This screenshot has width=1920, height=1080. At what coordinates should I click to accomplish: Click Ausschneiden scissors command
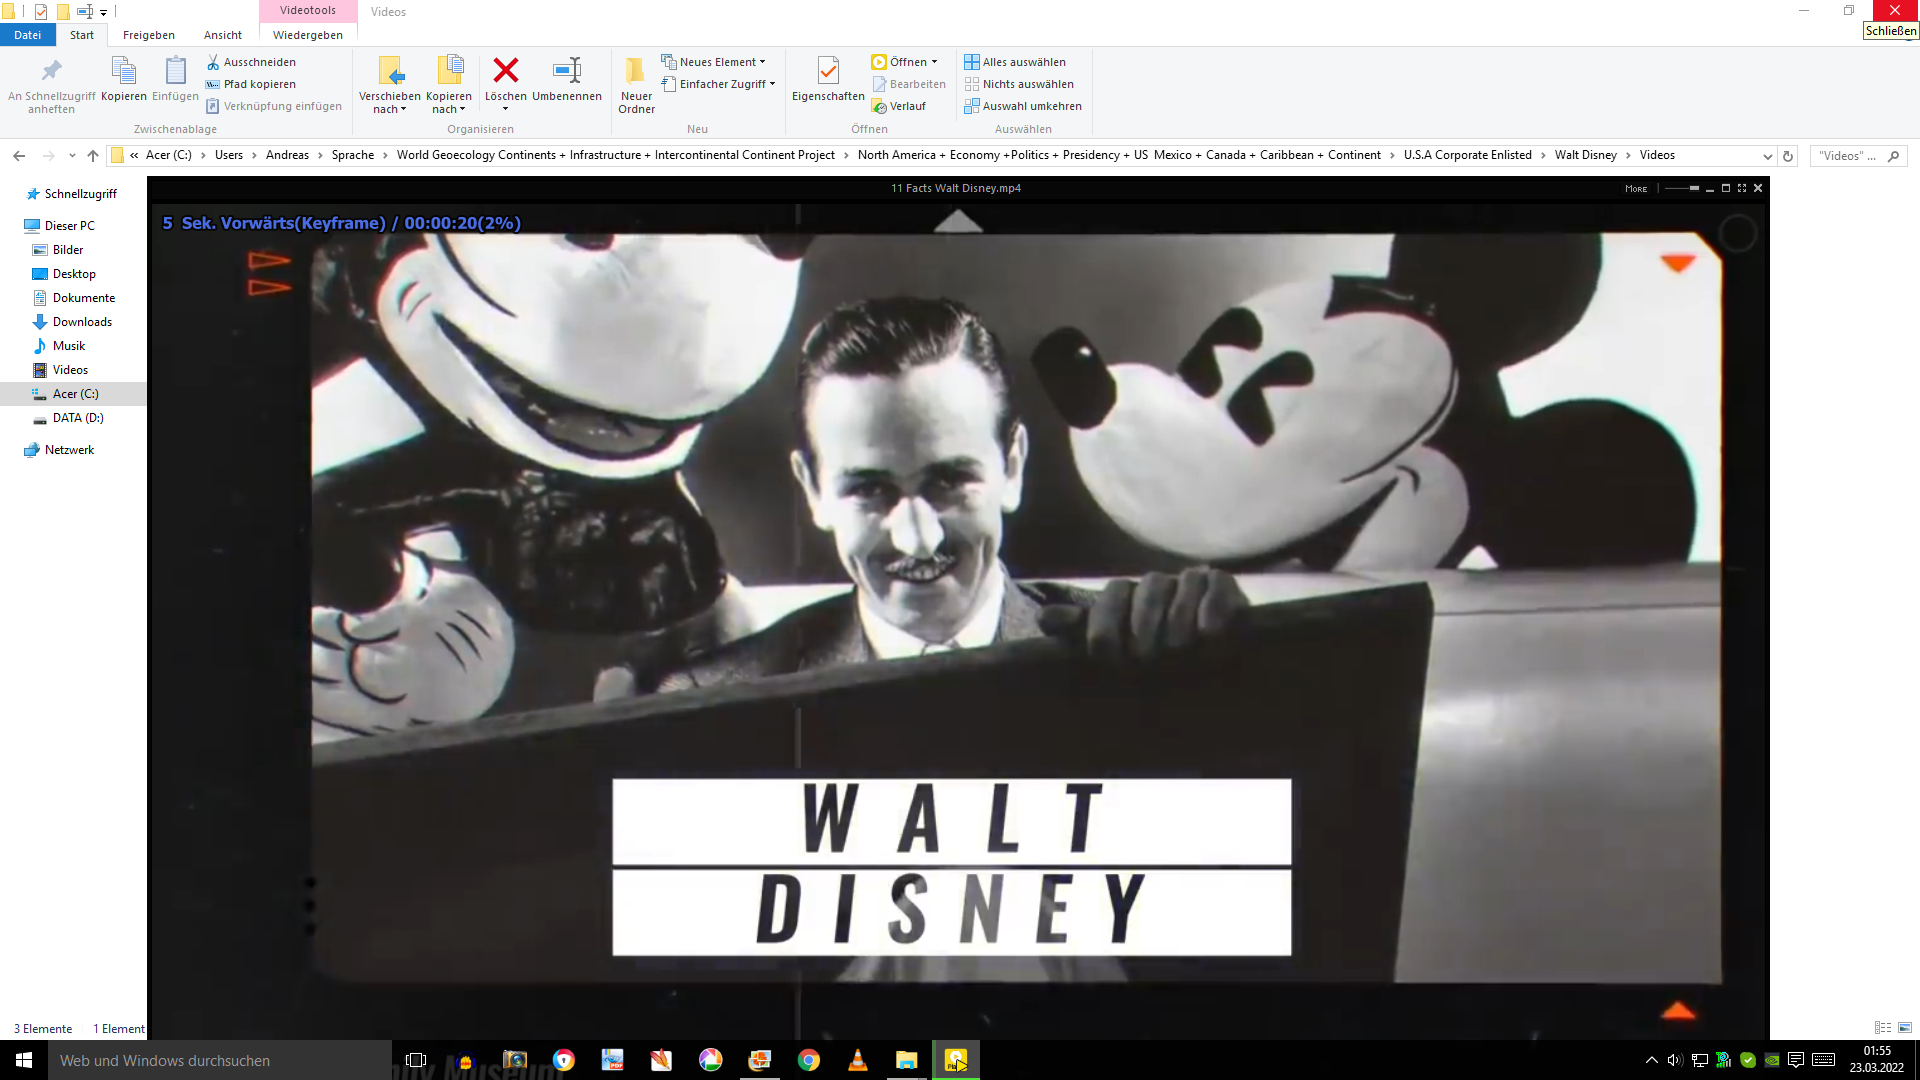point(251,62)
